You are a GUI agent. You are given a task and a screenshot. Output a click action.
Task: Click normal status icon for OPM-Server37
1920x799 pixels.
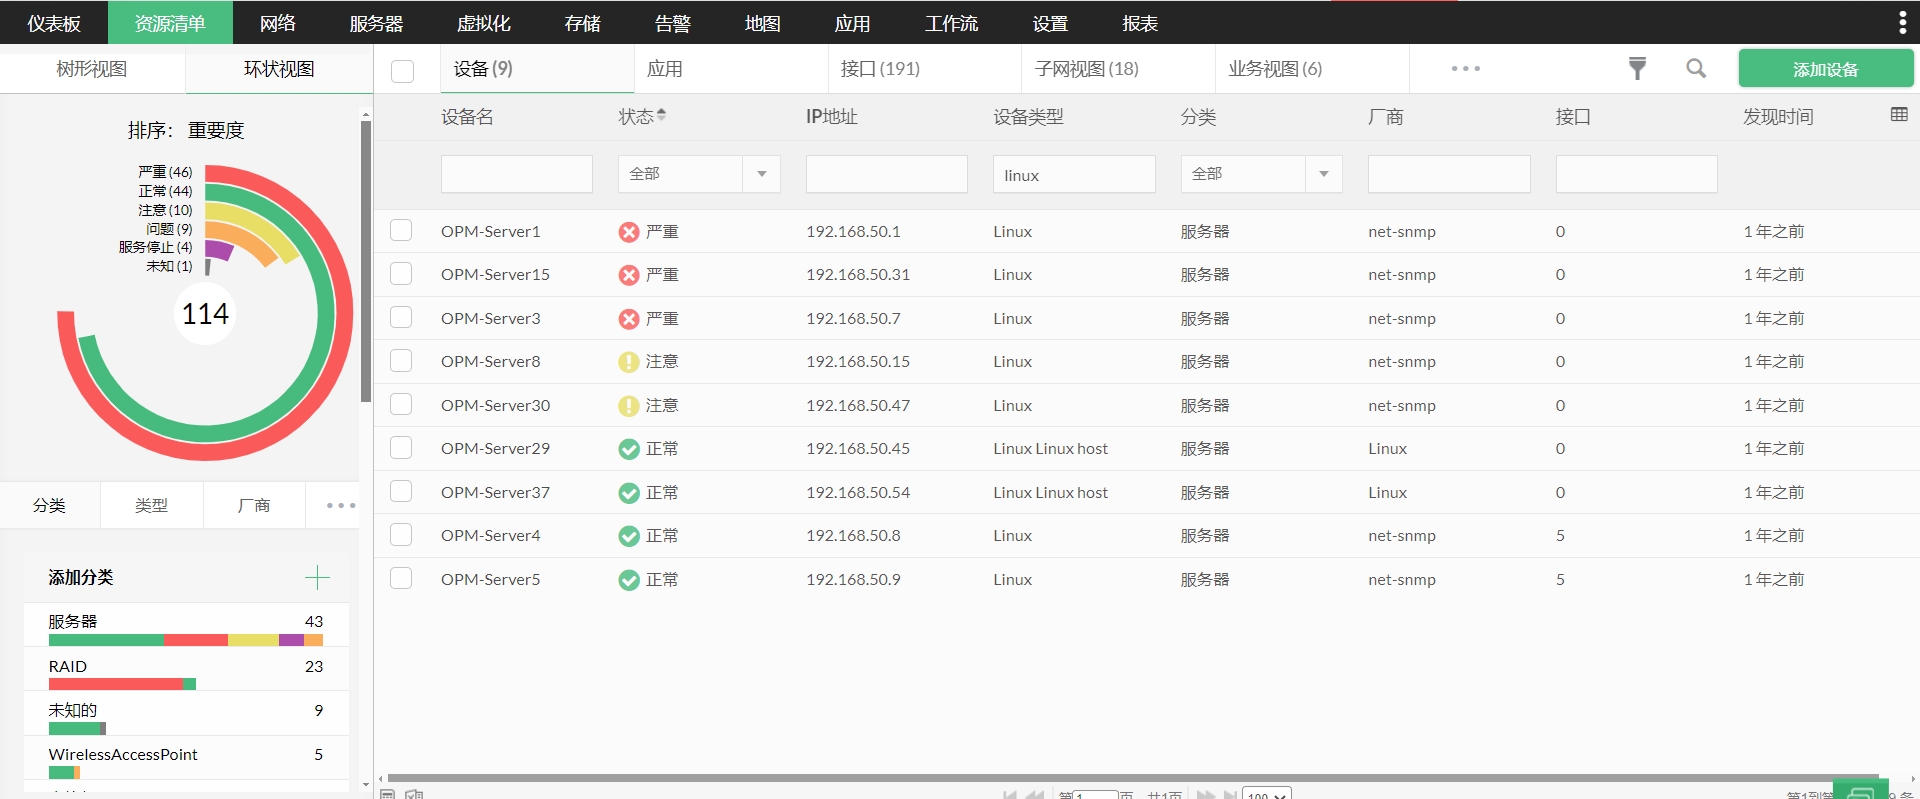pyautogui.click(x=629, y=493)
